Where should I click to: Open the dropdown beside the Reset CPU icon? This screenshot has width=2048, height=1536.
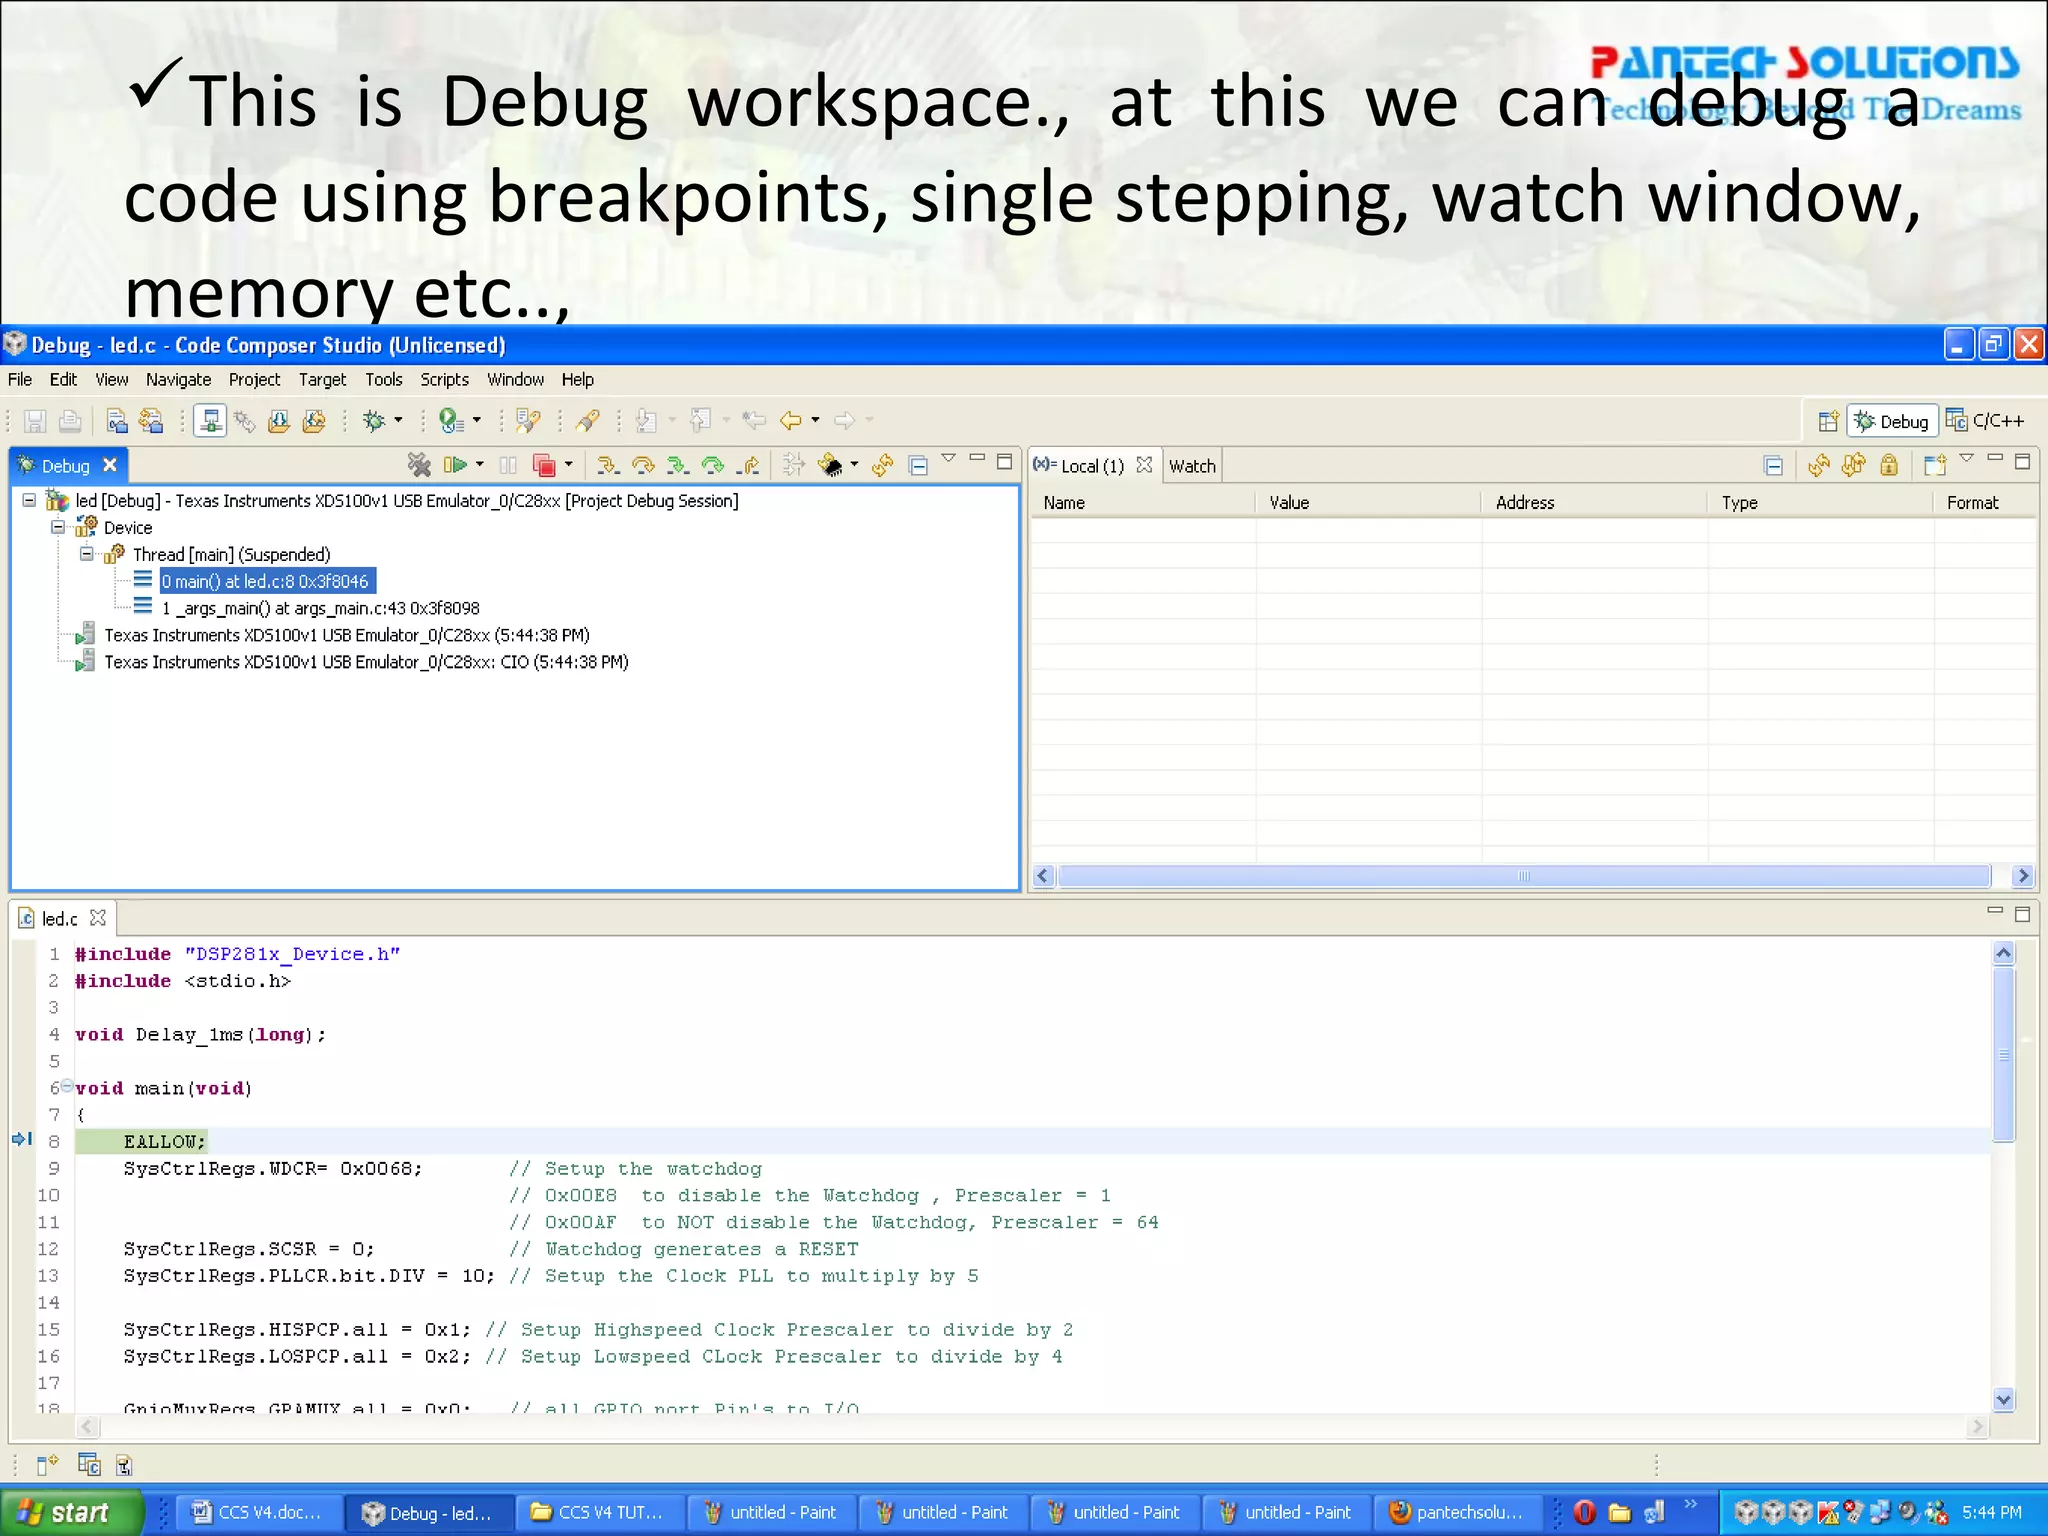854,465
